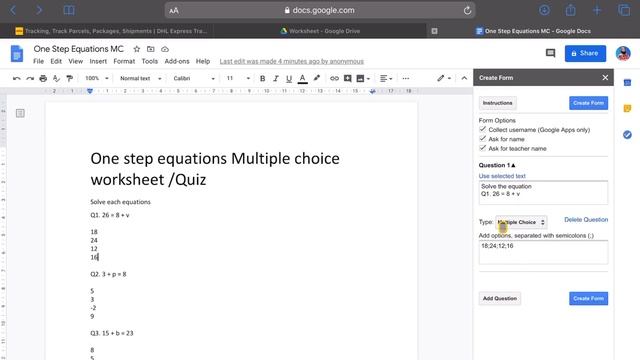This screenshot has height=360, width=640.
Task: Redo the last action
Action: tap(30, 78)
